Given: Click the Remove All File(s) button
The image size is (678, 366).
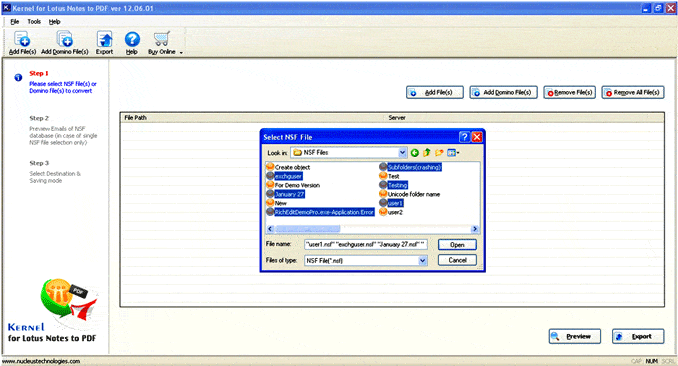Looking at the screenshot, I should click(x=633, y=93).
